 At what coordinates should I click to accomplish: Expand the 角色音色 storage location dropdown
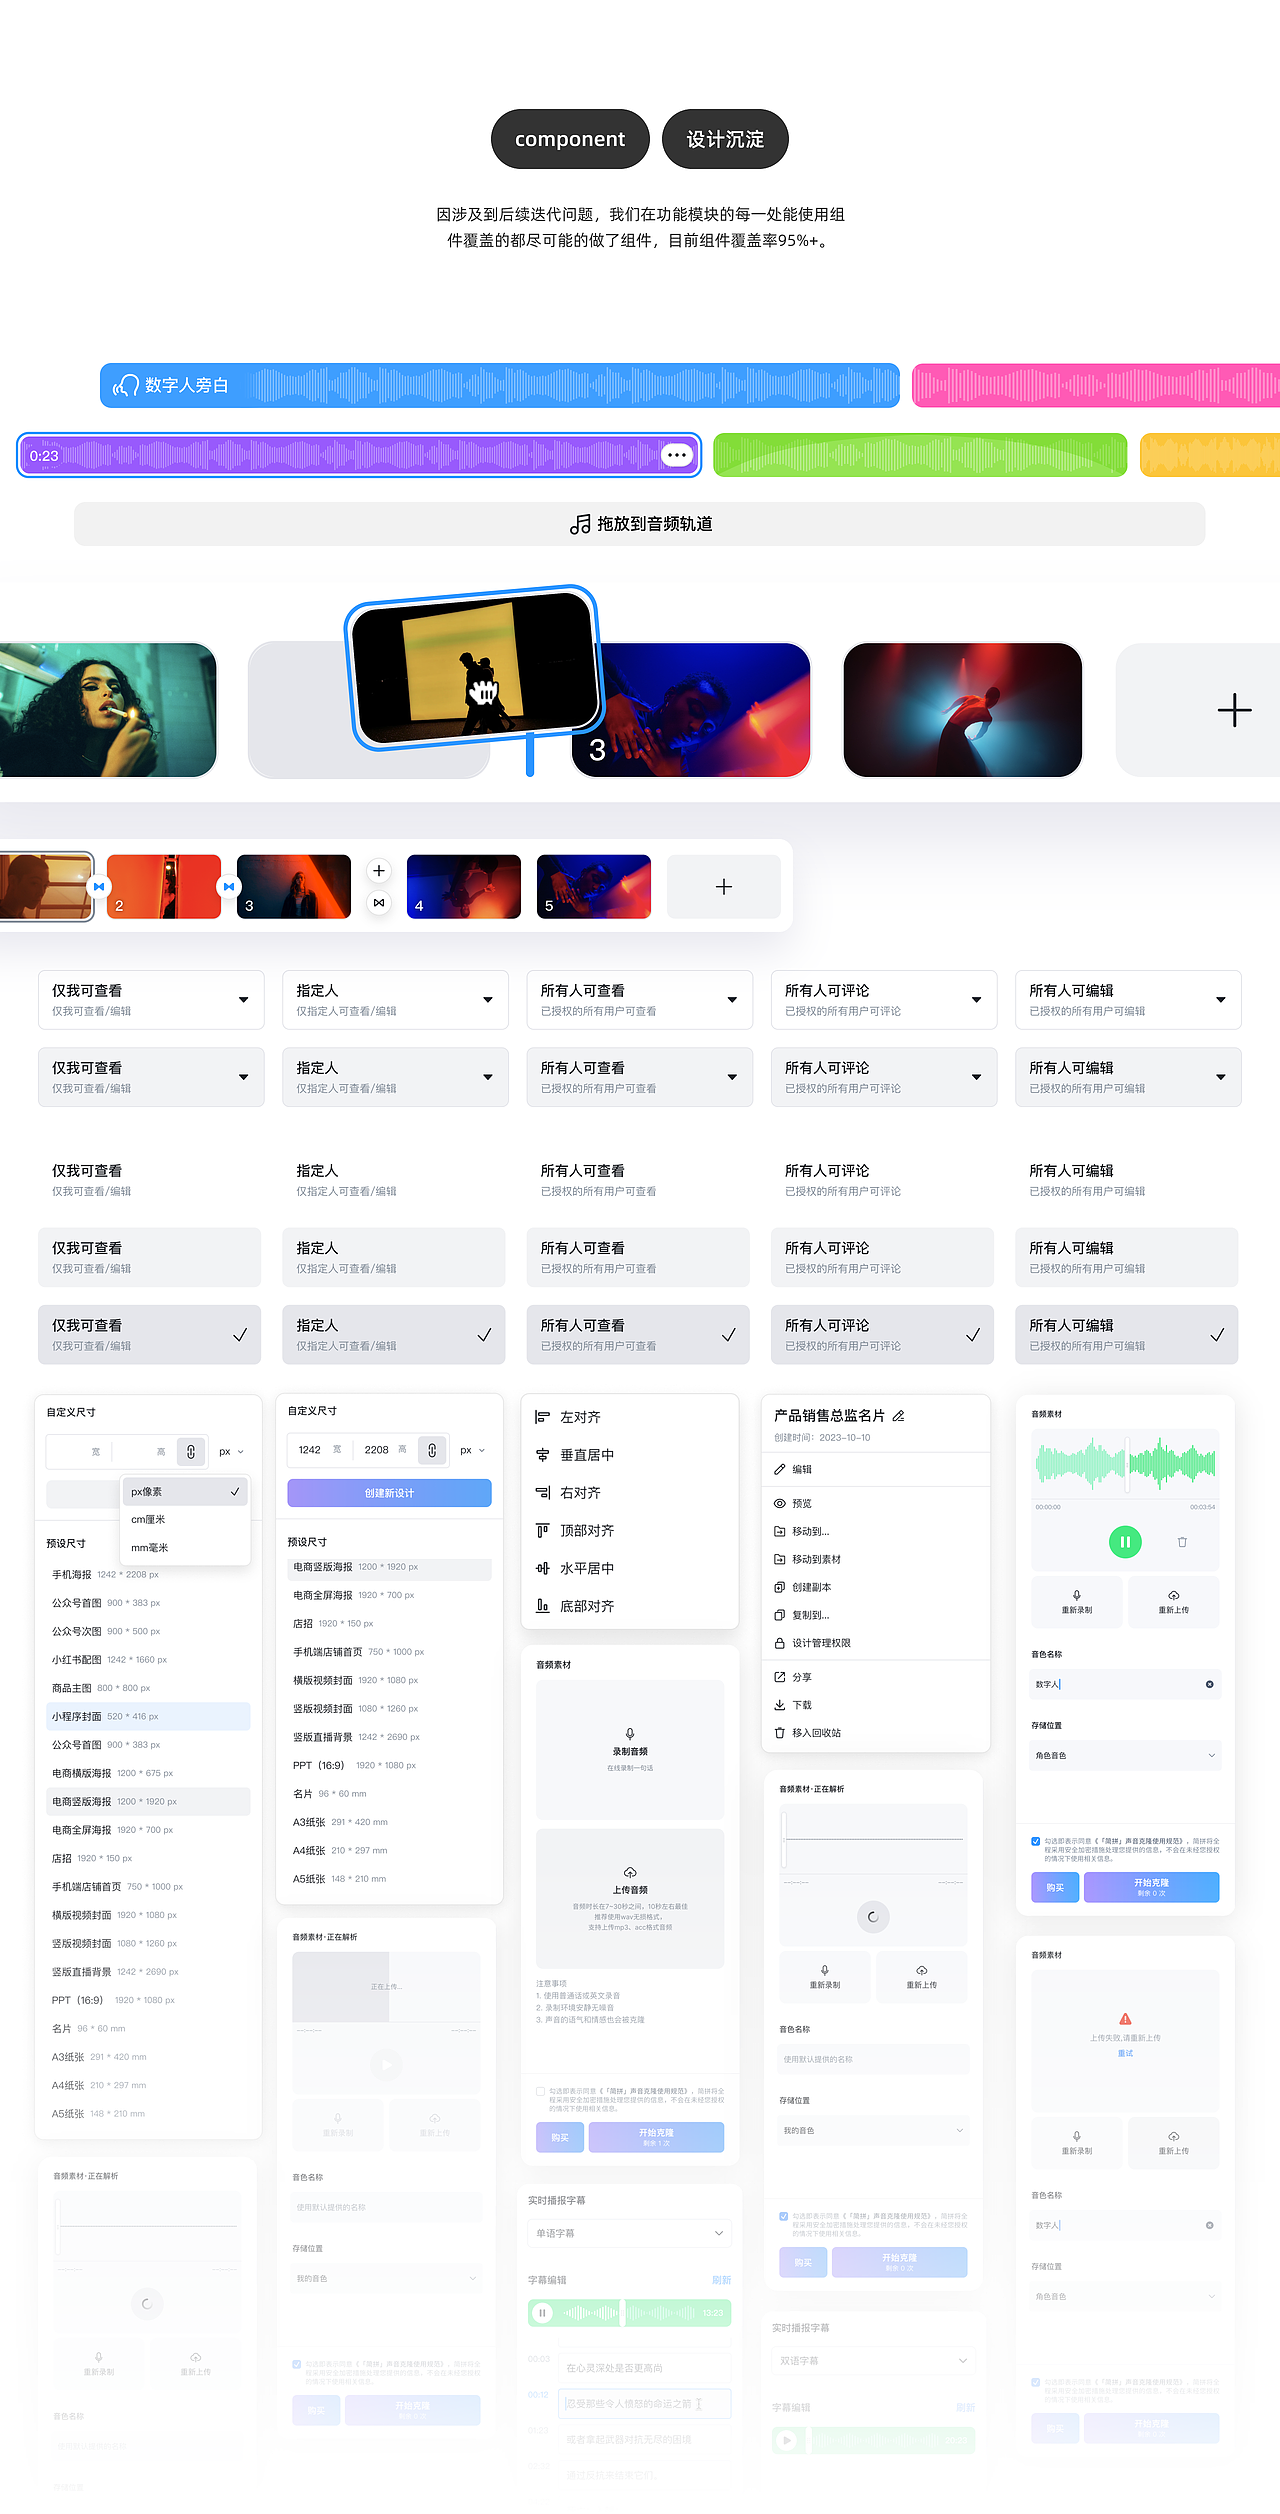(1125, 1756)
